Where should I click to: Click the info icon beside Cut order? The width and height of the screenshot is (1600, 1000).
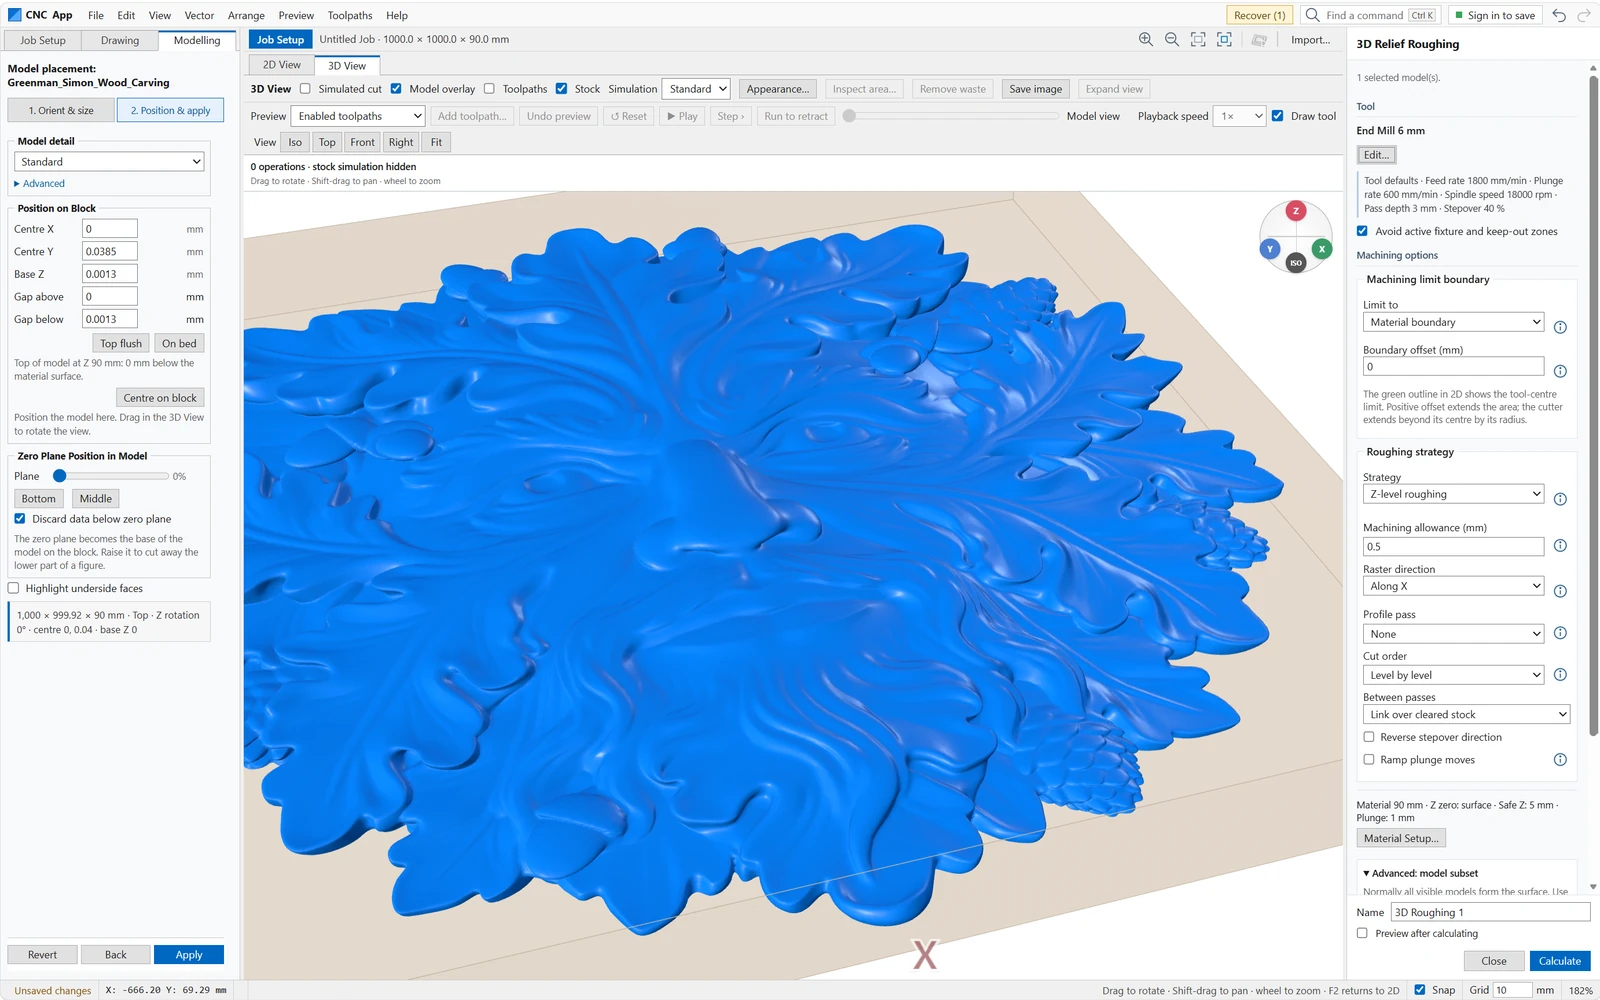coord(1560,675)
